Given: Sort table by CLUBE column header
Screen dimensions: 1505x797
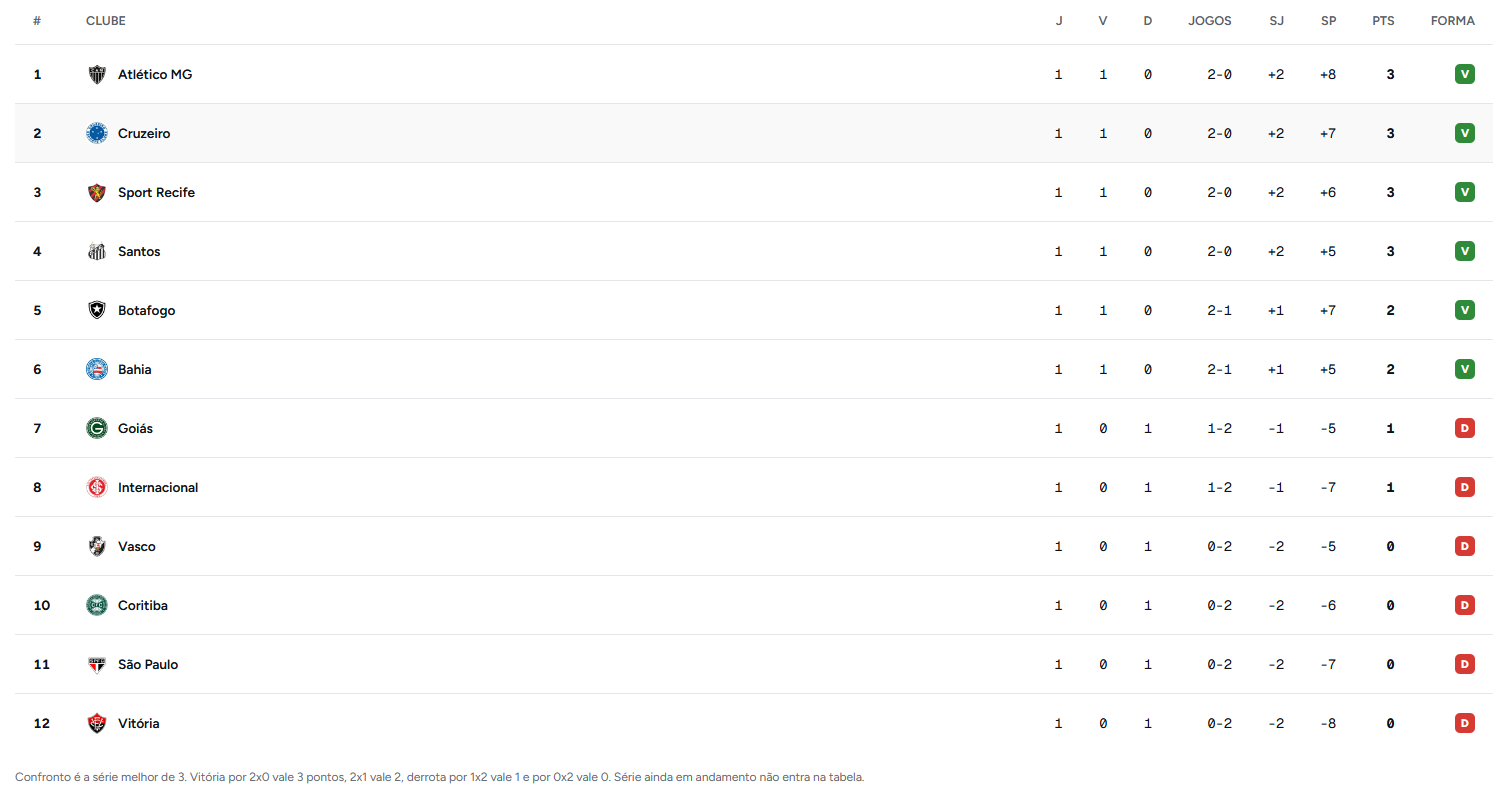Looking at the screenshot, I should point(106,21).
